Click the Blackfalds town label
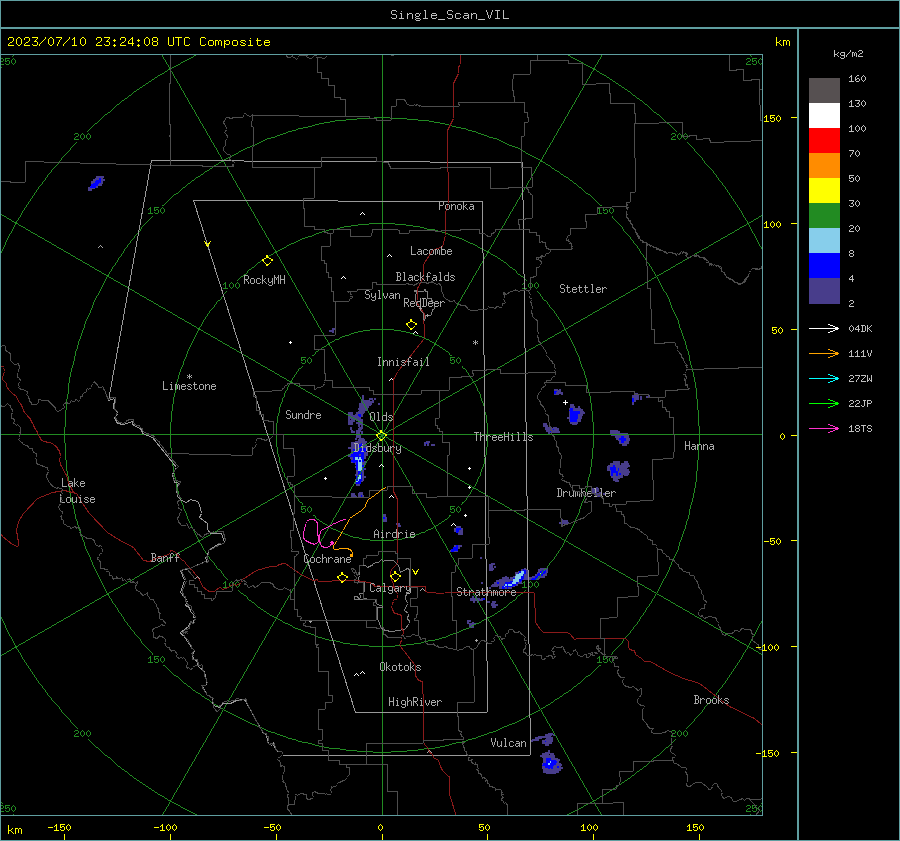This screenshot has height=841, width=900. coord(425,277)
